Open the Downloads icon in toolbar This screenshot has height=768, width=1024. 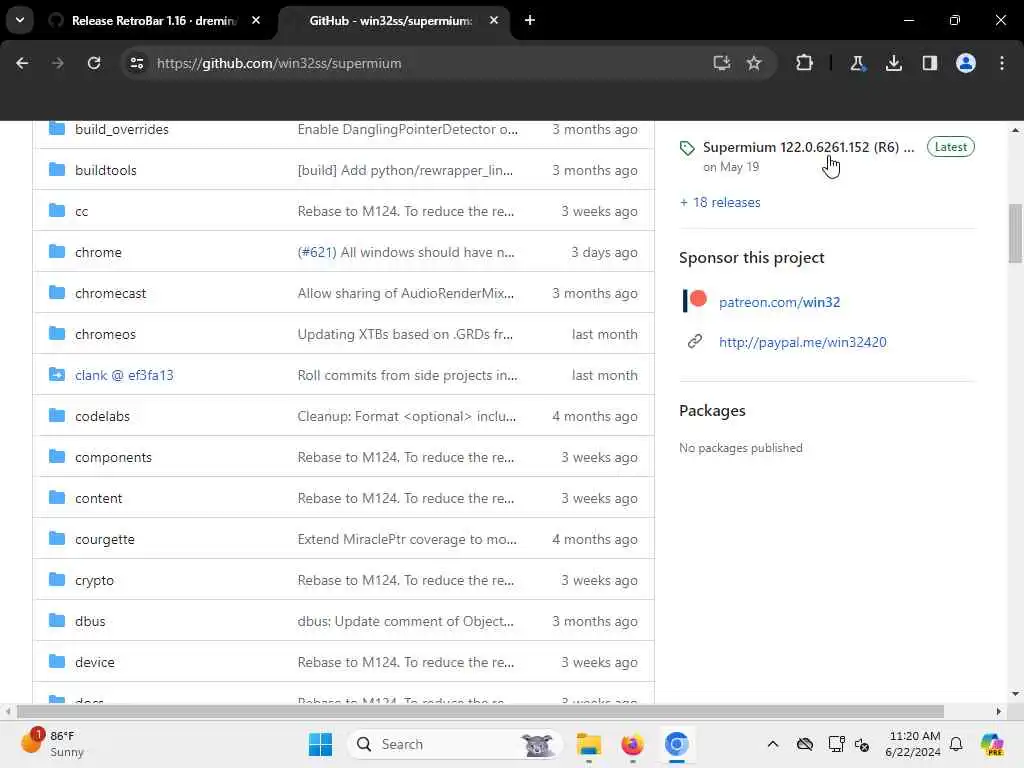893,63
